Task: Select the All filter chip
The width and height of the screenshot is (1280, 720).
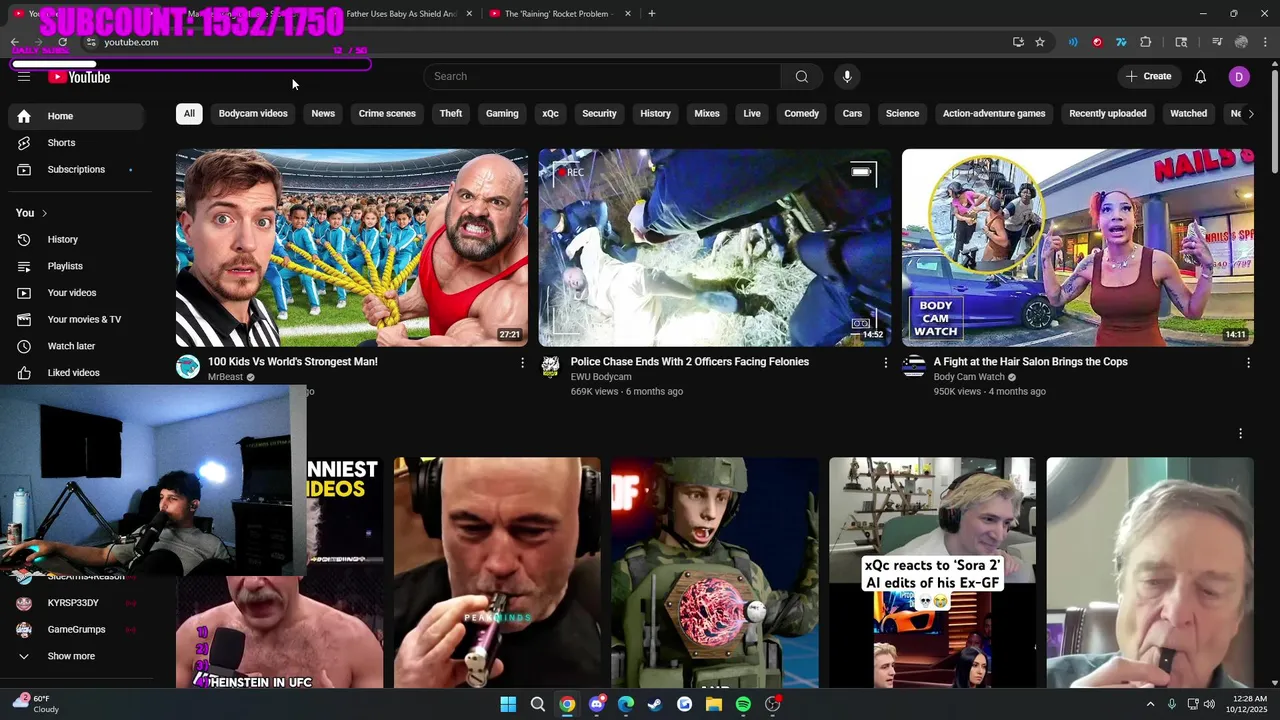Action: [x=189, y=114]
